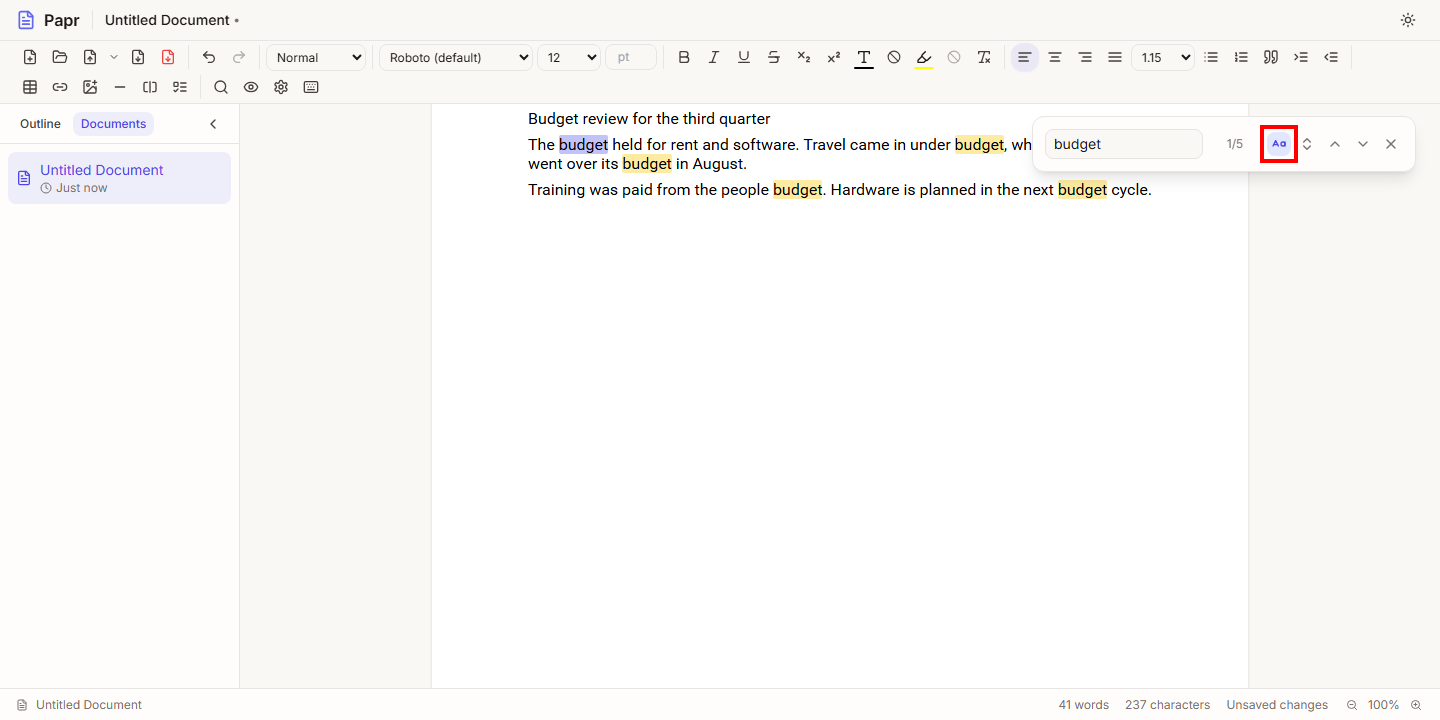Toggle strikethrough formatting

pos(774,57)
